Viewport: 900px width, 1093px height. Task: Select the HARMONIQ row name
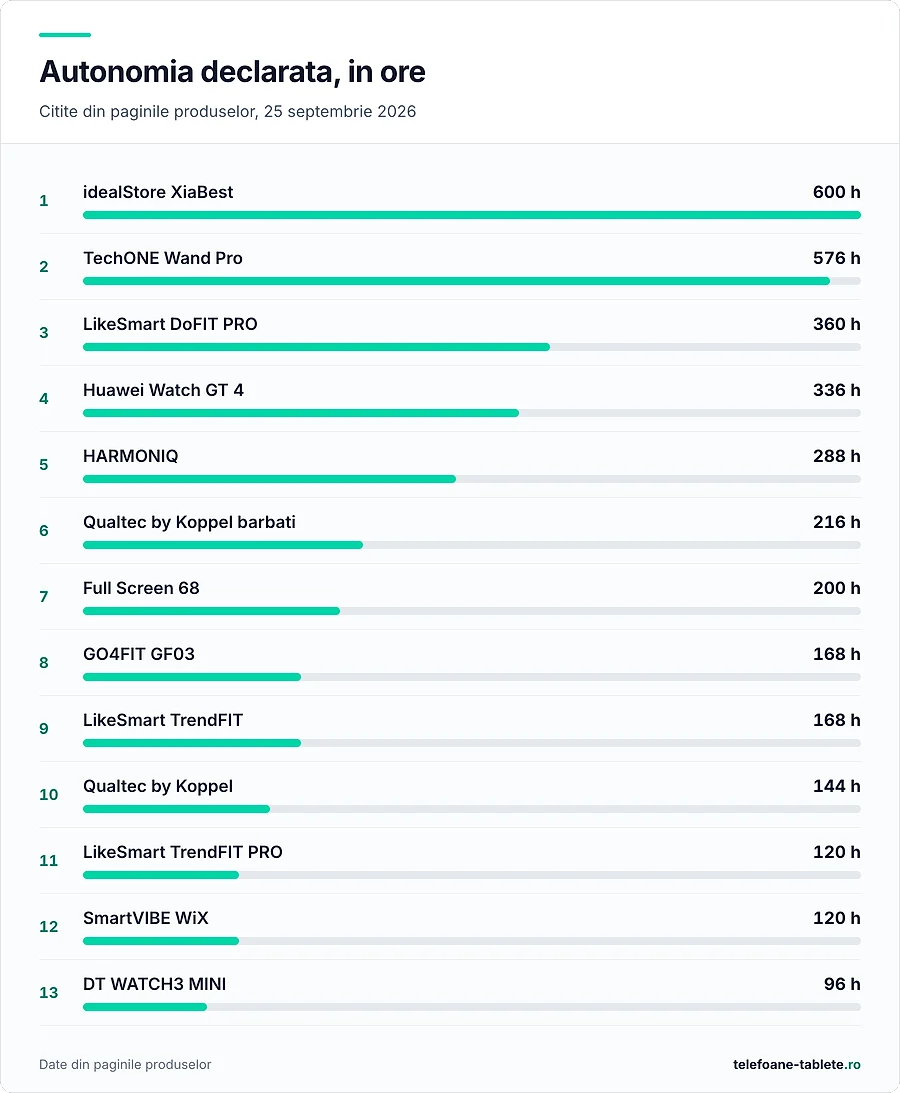(130, 457)
